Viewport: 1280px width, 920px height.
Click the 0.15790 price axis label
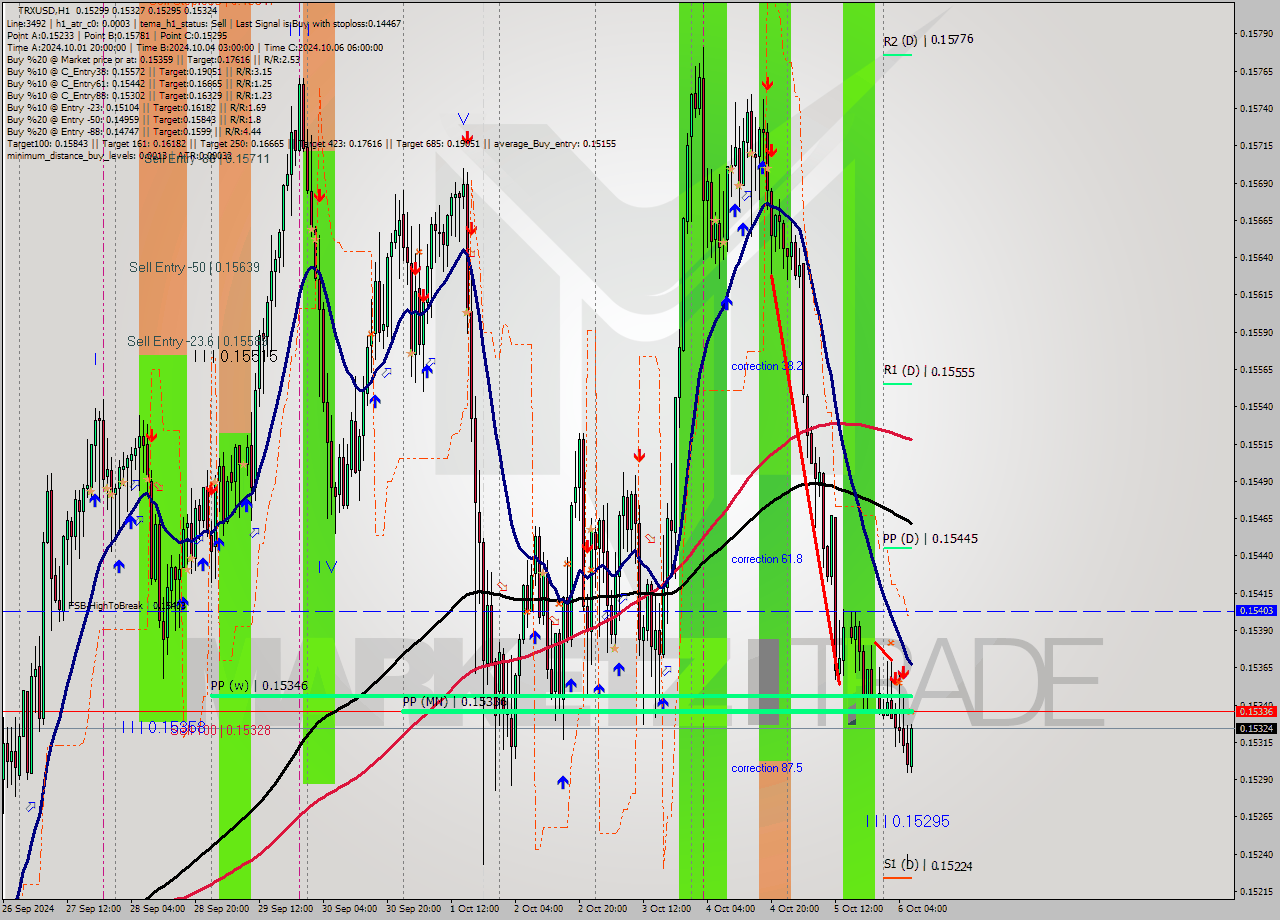1256,34
